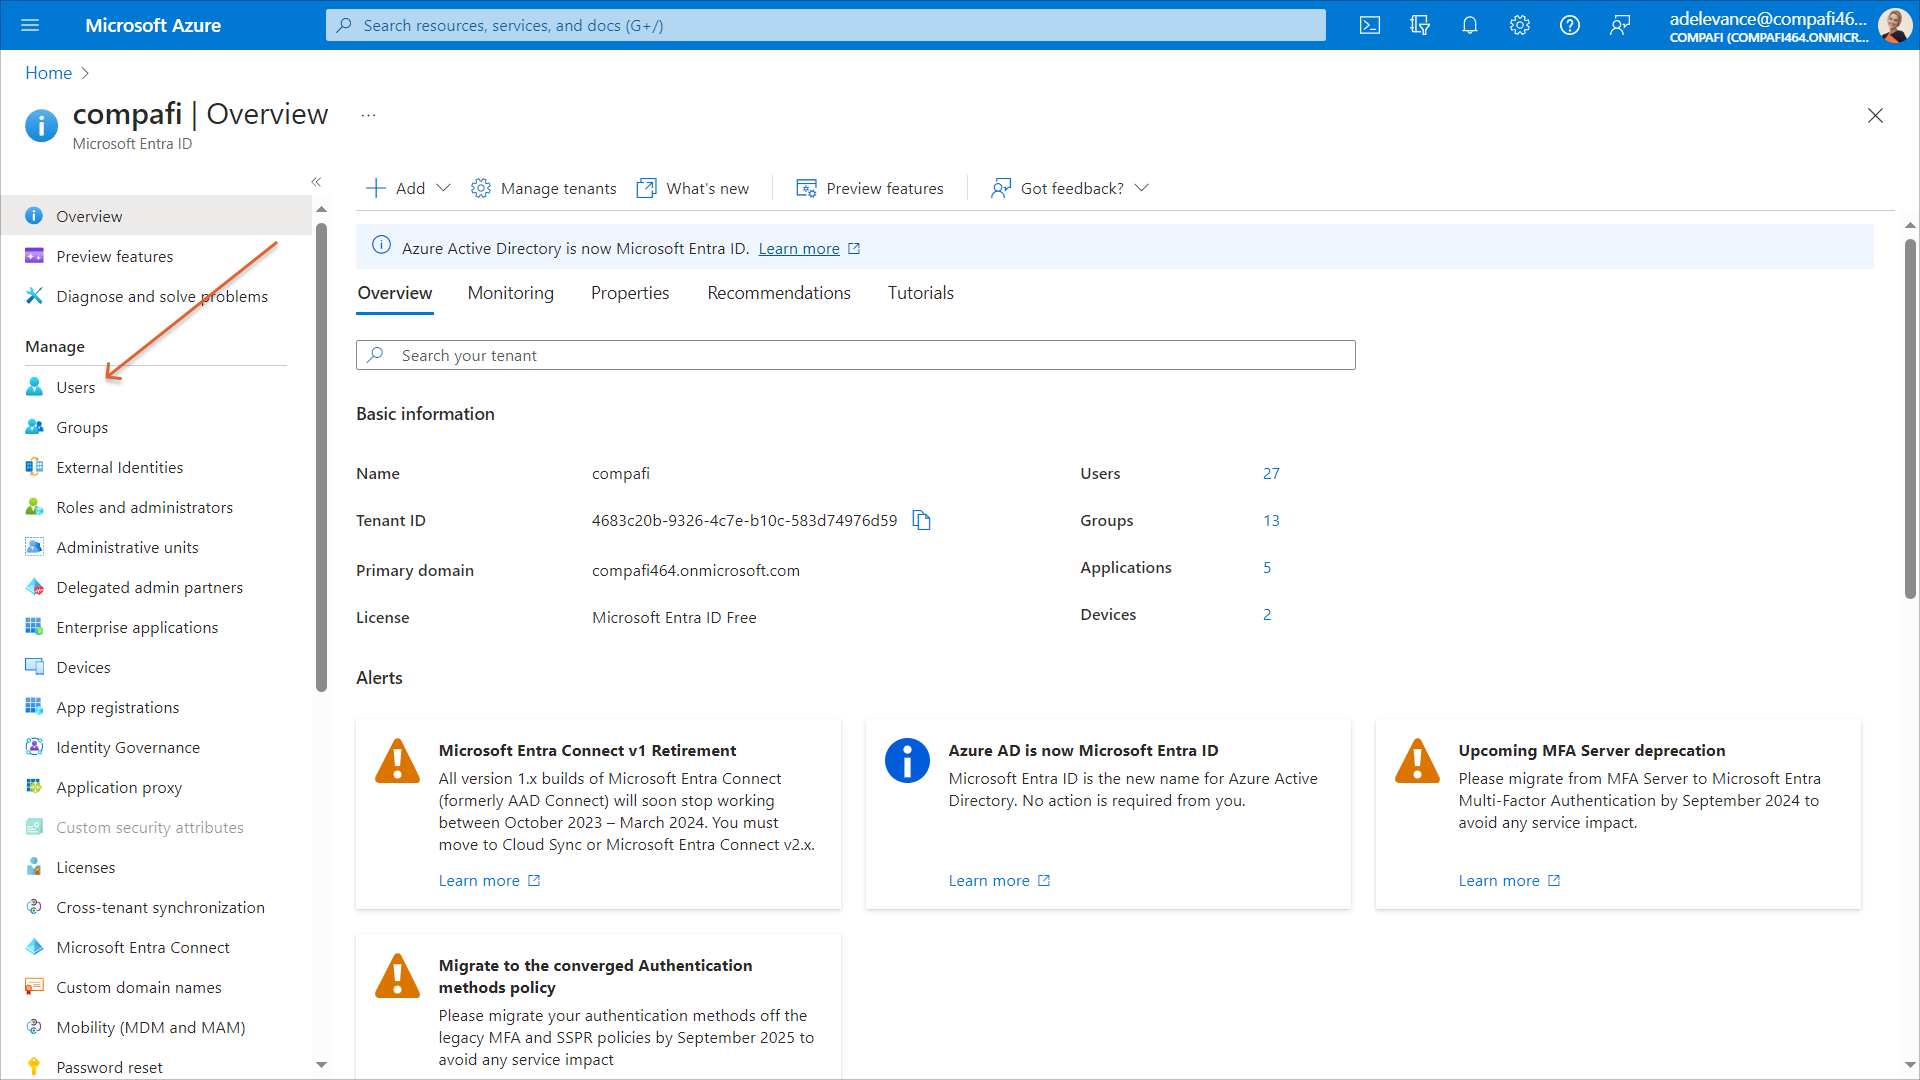
Task: Switch to the Monitoring tab
Action: [x=510, y=293]
